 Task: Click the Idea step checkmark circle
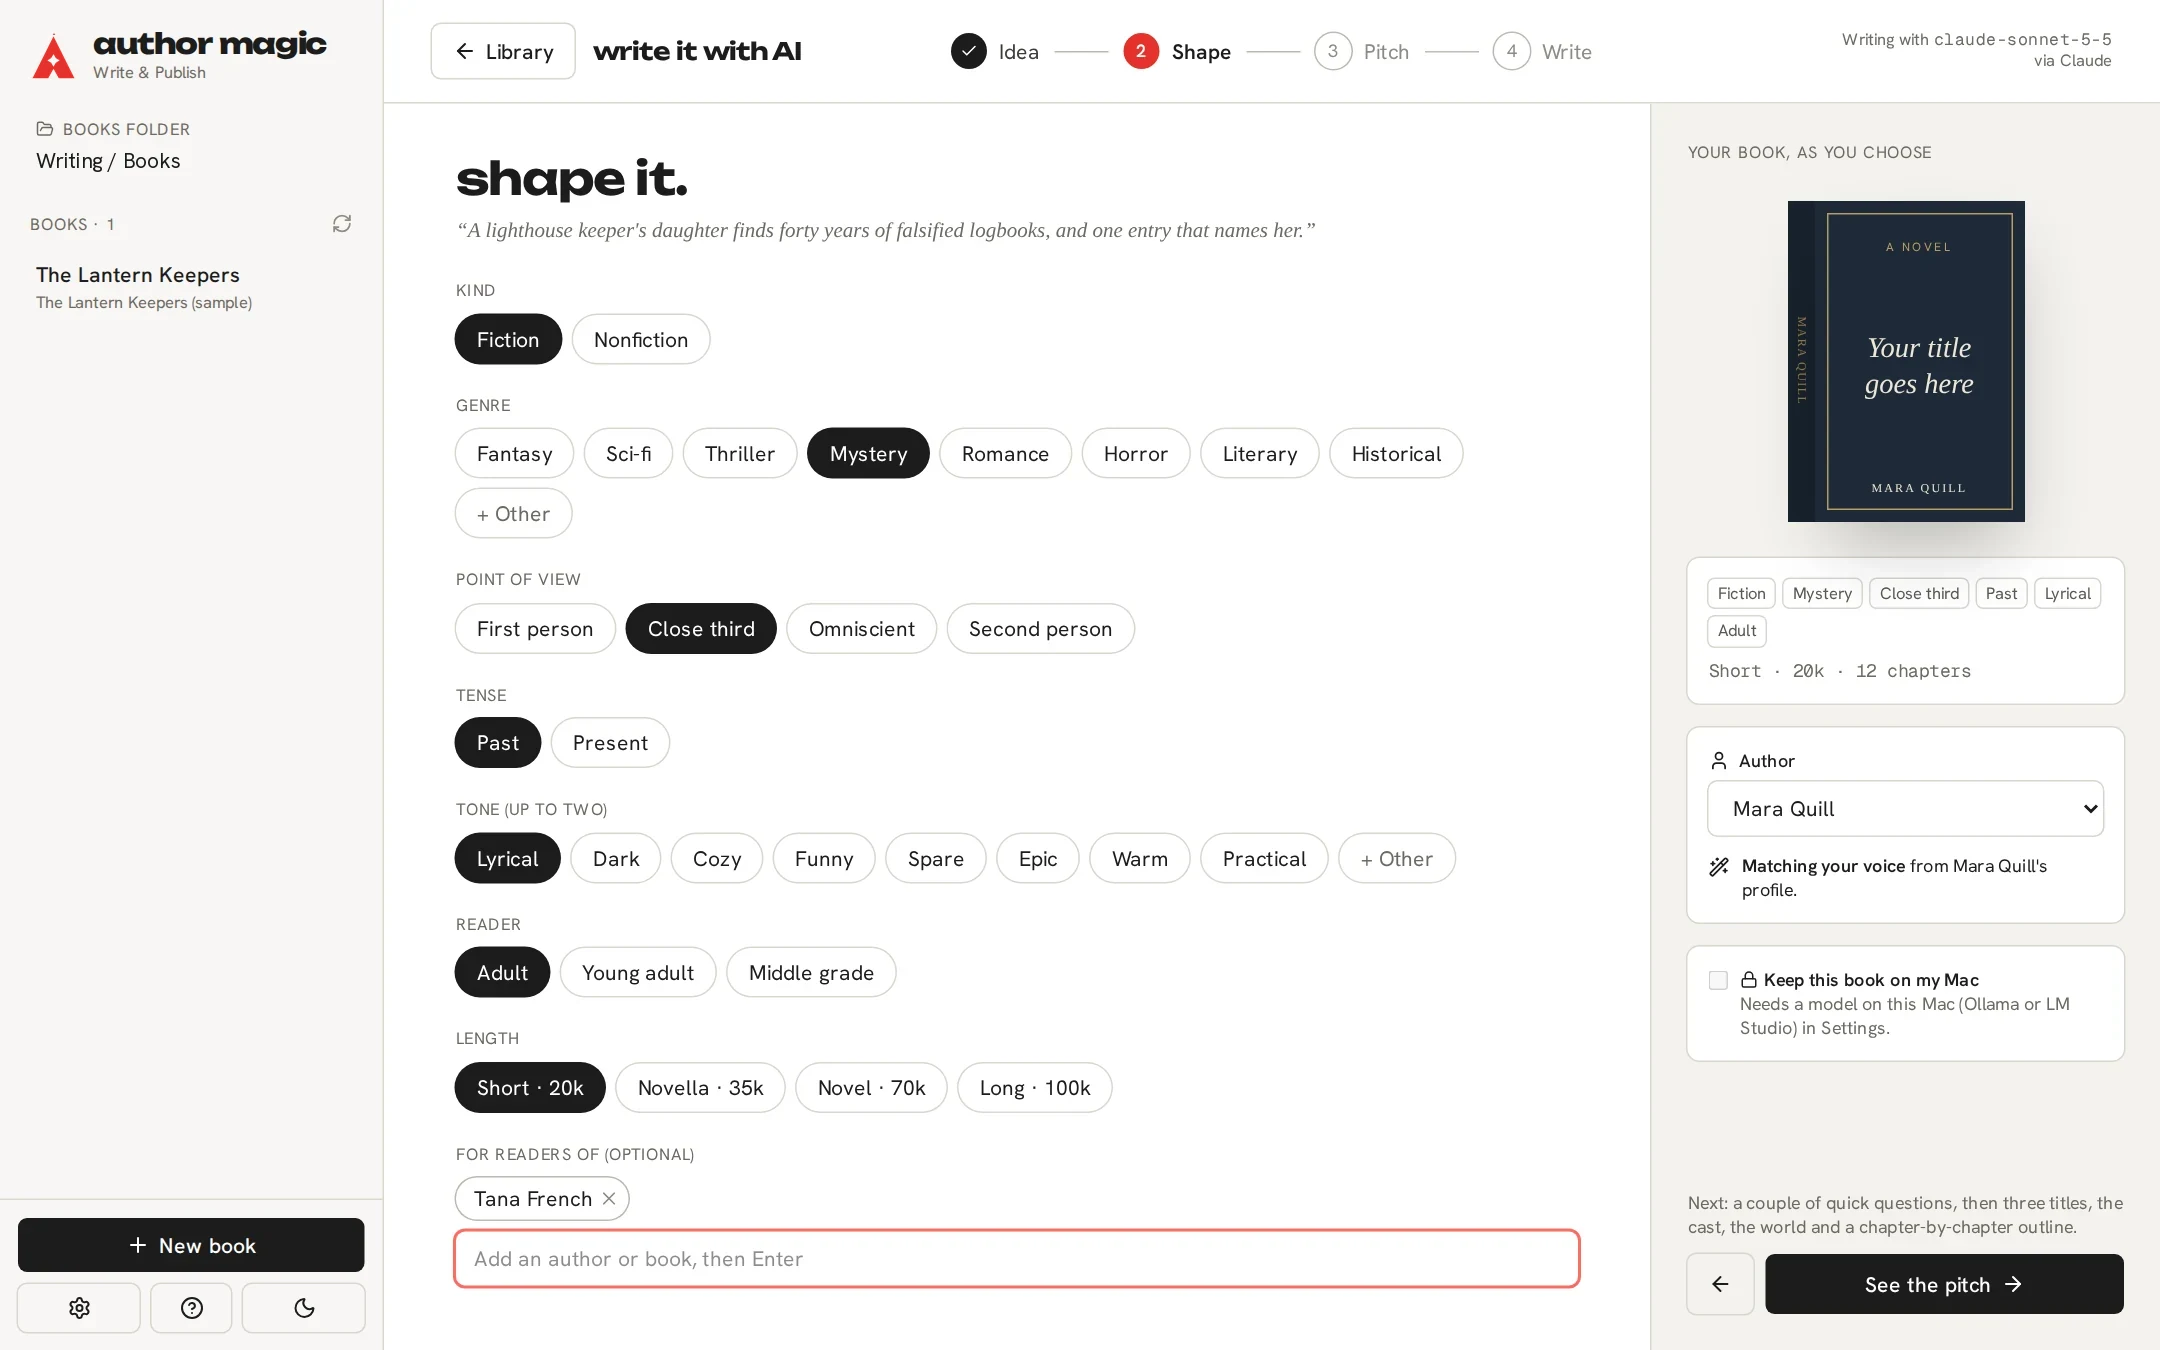click(968, 51)
